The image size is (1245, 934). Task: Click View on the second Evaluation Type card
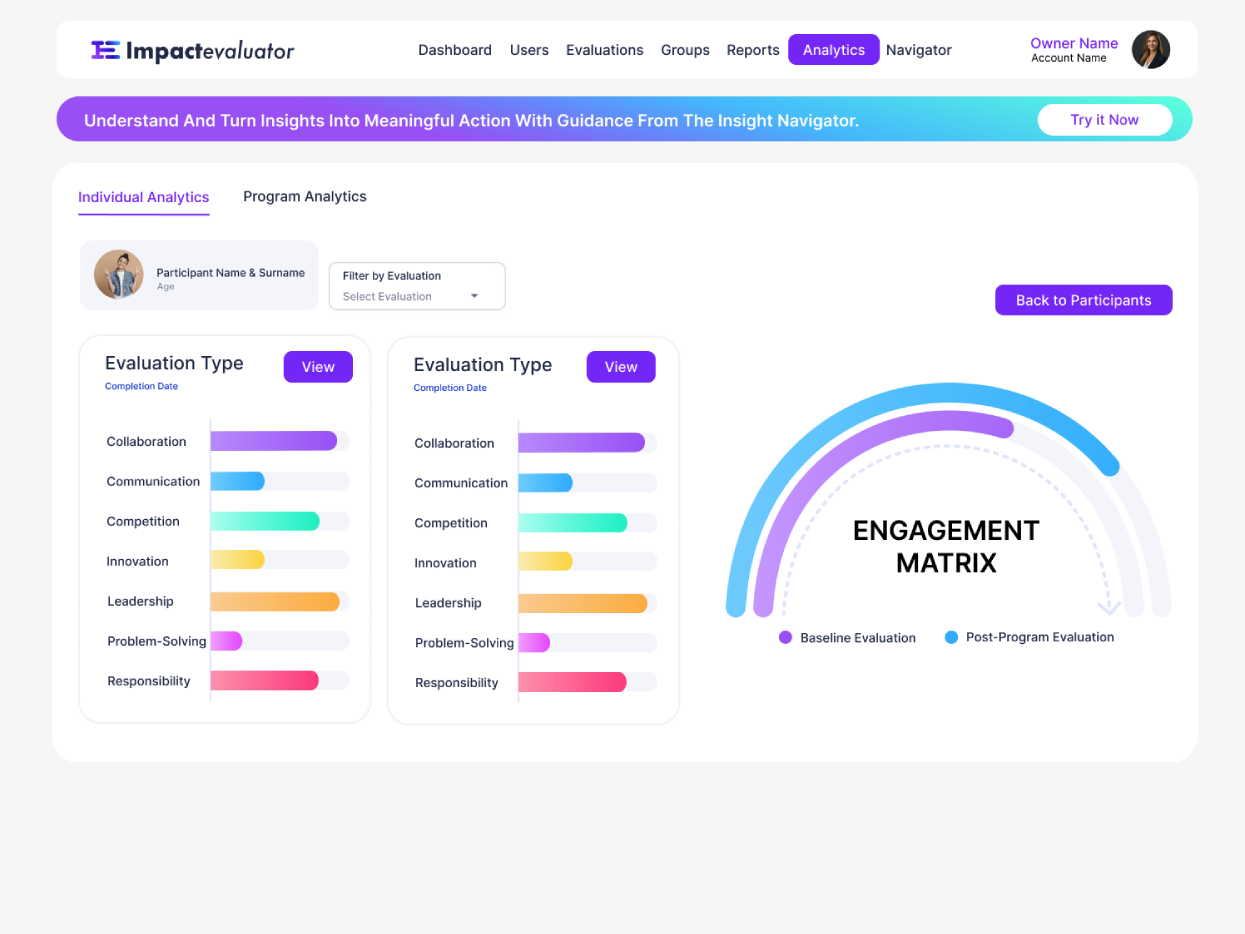tap(620, 367)
